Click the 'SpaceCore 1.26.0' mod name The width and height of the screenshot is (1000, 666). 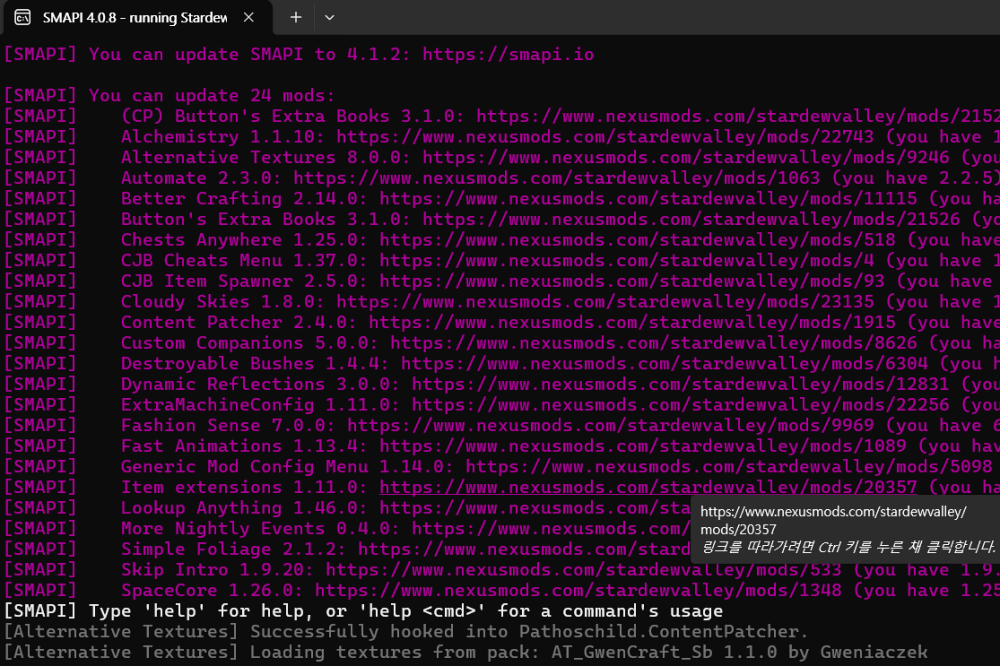[x=212, y=590]
